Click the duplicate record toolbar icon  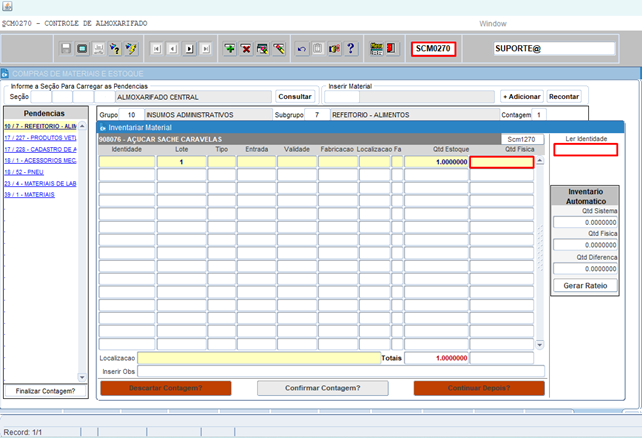(262, 49)
